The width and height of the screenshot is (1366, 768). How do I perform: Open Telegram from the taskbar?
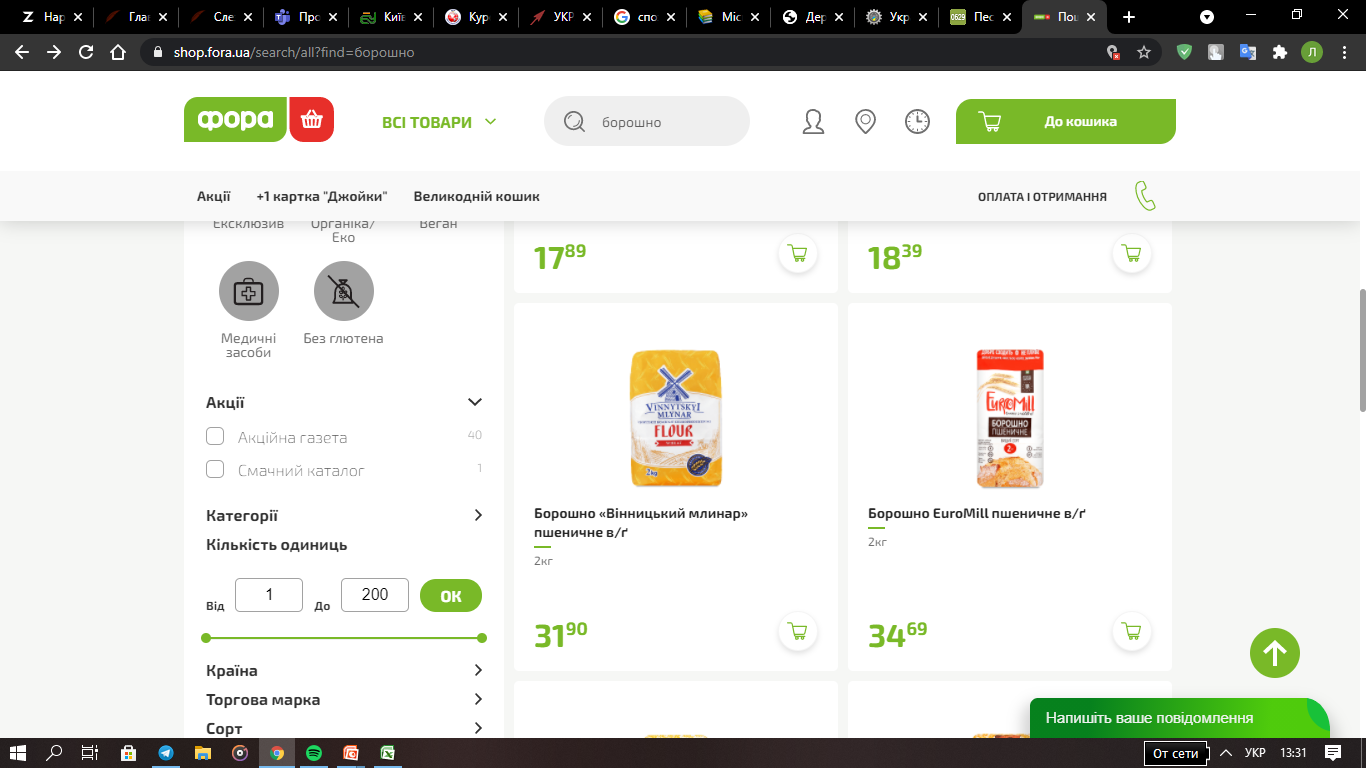[165, 753]
